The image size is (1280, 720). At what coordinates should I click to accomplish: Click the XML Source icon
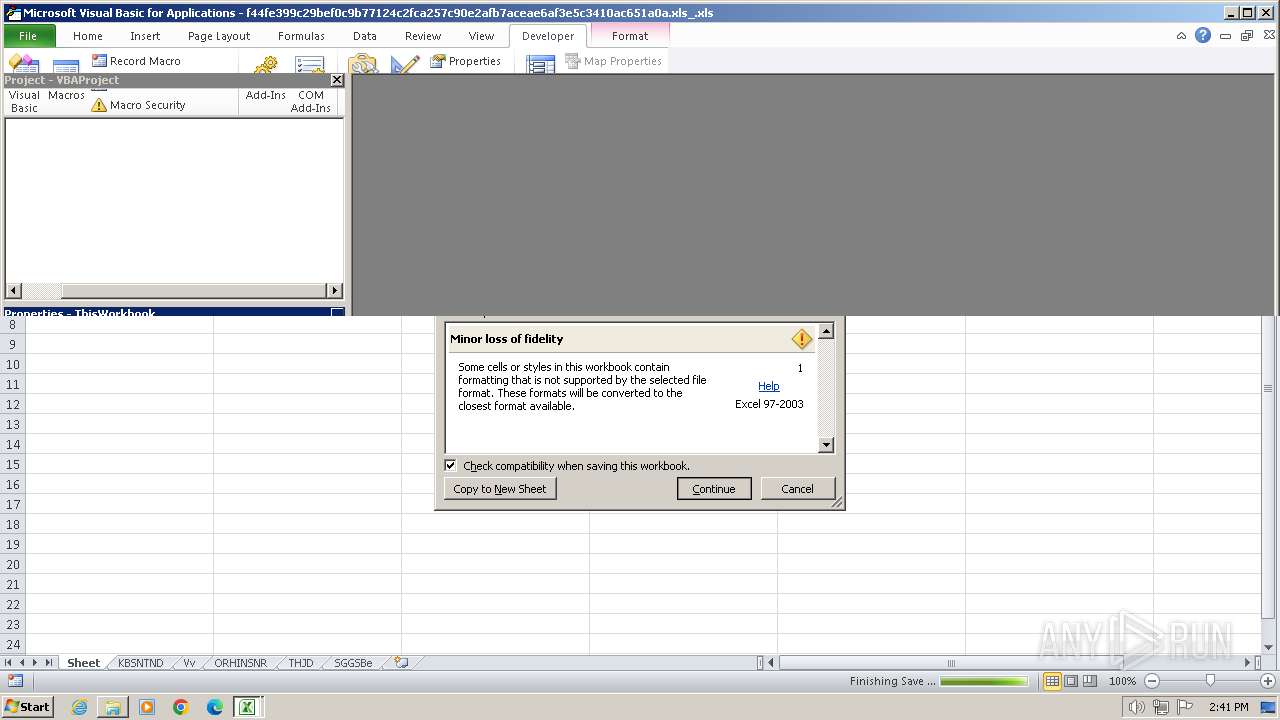[540, 64]
